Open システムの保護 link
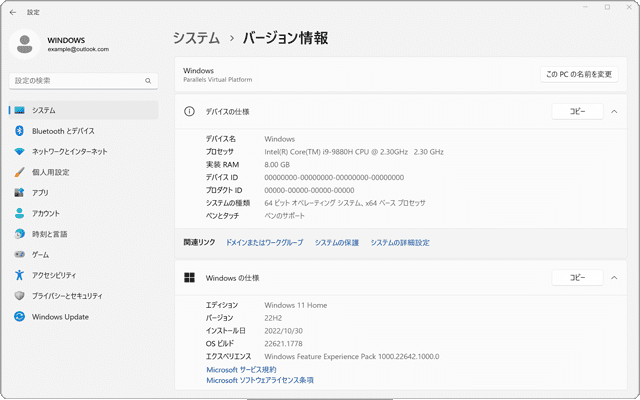Image resolution: width=640 pixels, height=400 pixels. 337,242
